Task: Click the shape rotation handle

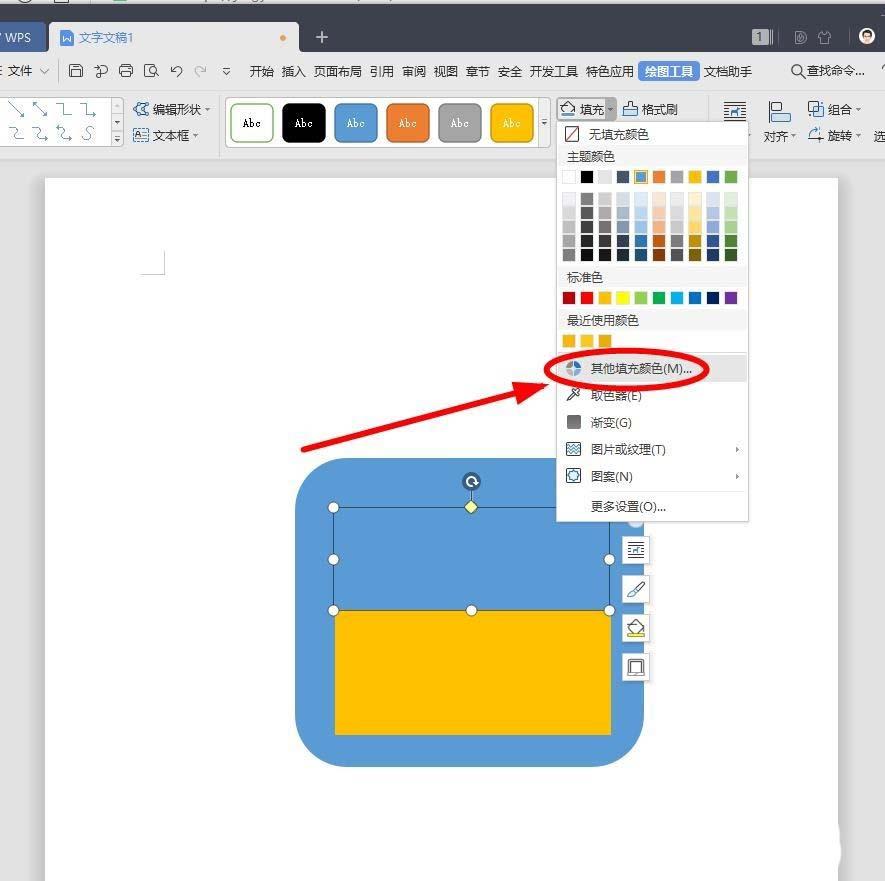Action: coord(471,481)
